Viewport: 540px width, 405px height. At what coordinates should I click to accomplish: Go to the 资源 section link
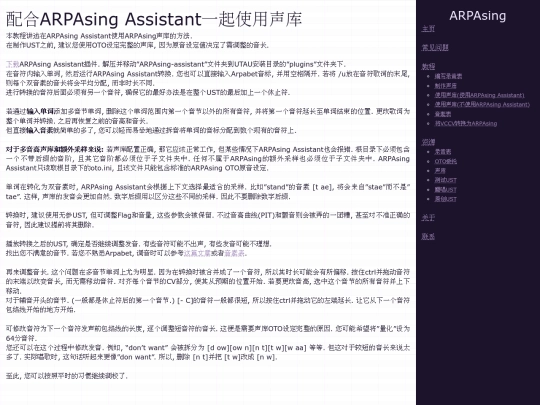point(428,142)
